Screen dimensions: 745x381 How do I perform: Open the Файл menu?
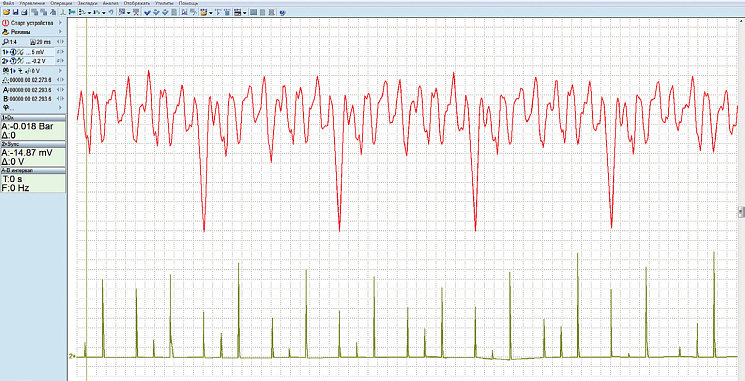coord(8,3)
